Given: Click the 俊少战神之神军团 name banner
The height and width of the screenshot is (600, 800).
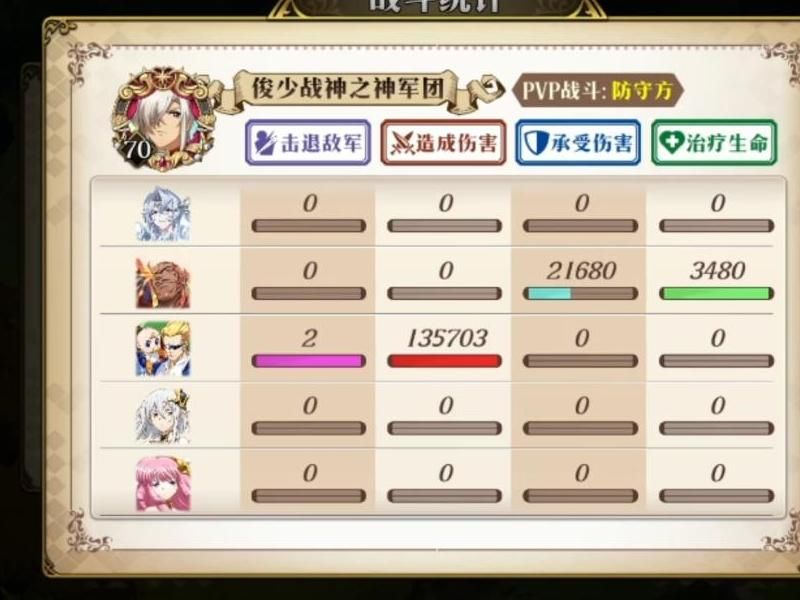Looking at the screenshot, I should pyautogui.click(x=348, y=89).
